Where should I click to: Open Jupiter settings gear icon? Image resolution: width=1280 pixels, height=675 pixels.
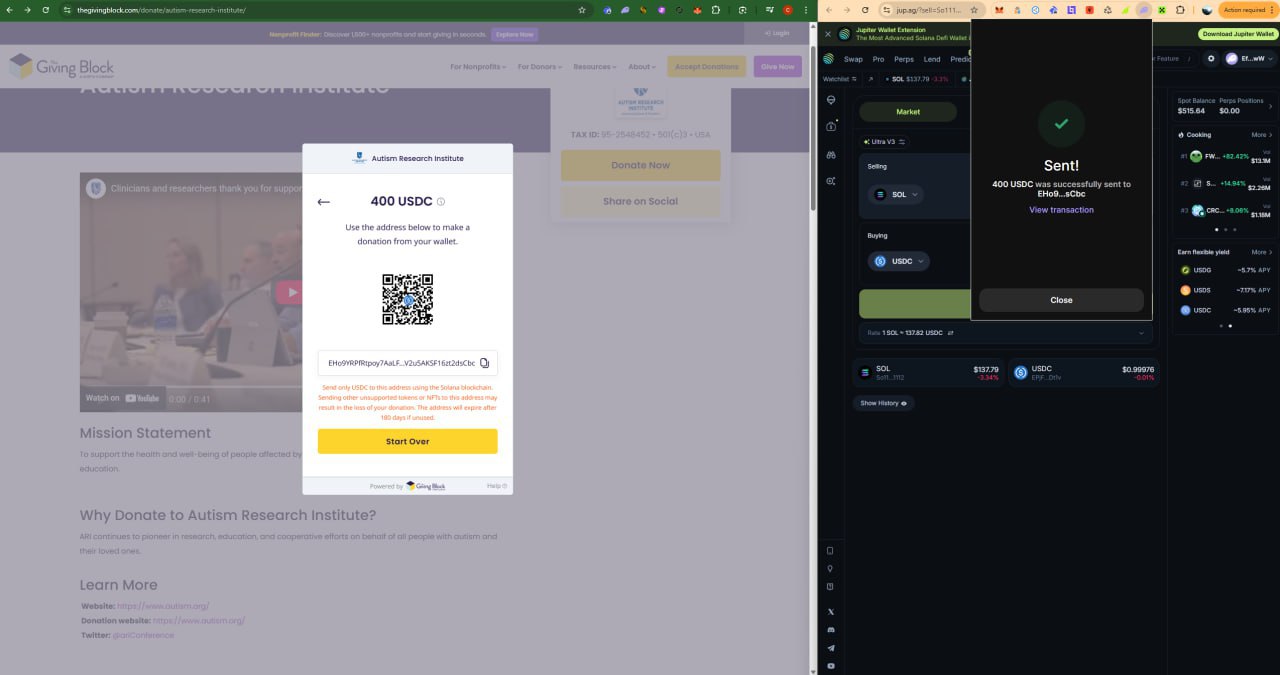1211,59
